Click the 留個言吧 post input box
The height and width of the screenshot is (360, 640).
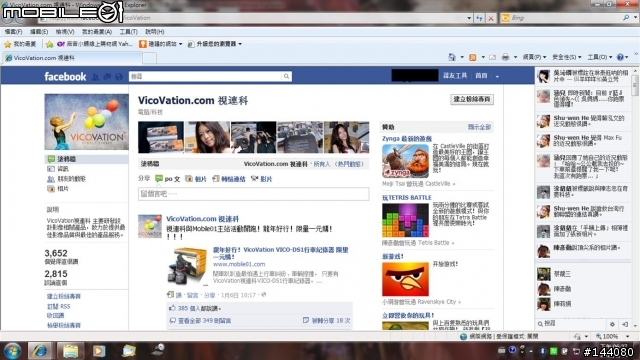tap(253, 194)
